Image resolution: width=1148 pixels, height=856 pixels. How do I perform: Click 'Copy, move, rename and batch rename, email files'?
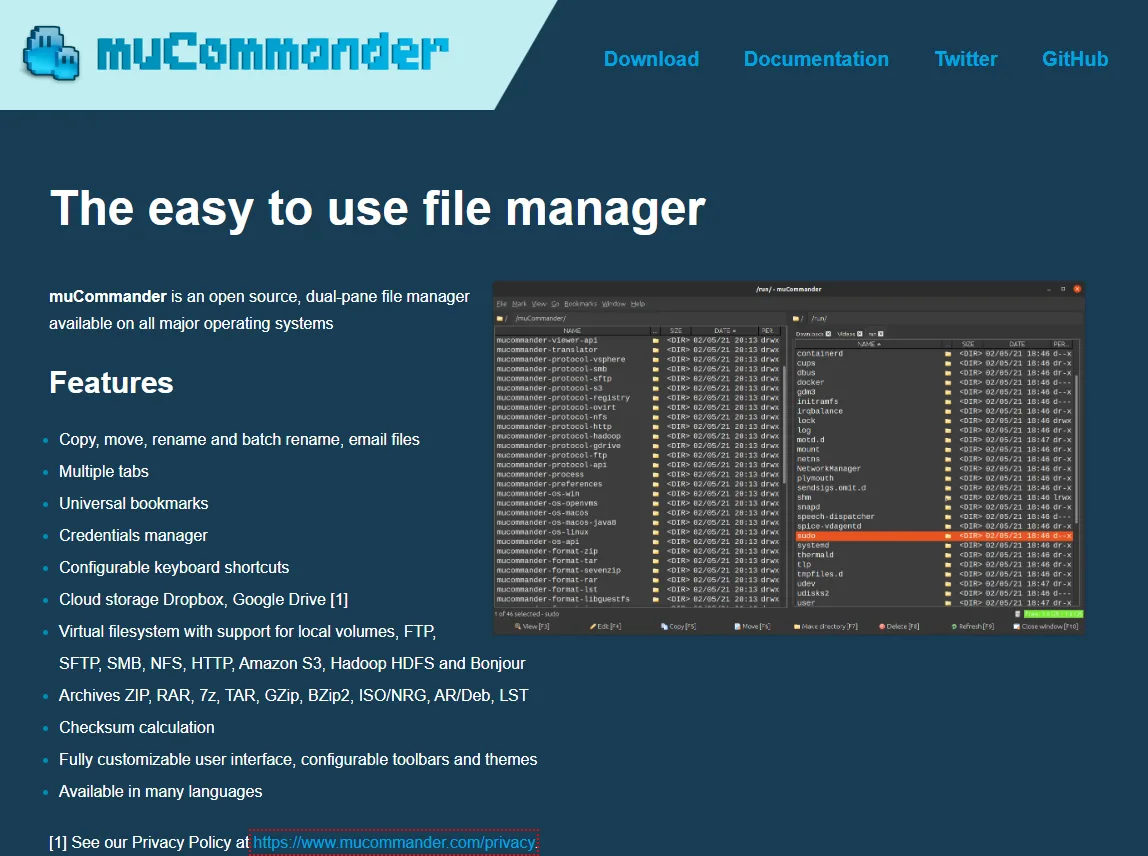click(x=239, y=439)
